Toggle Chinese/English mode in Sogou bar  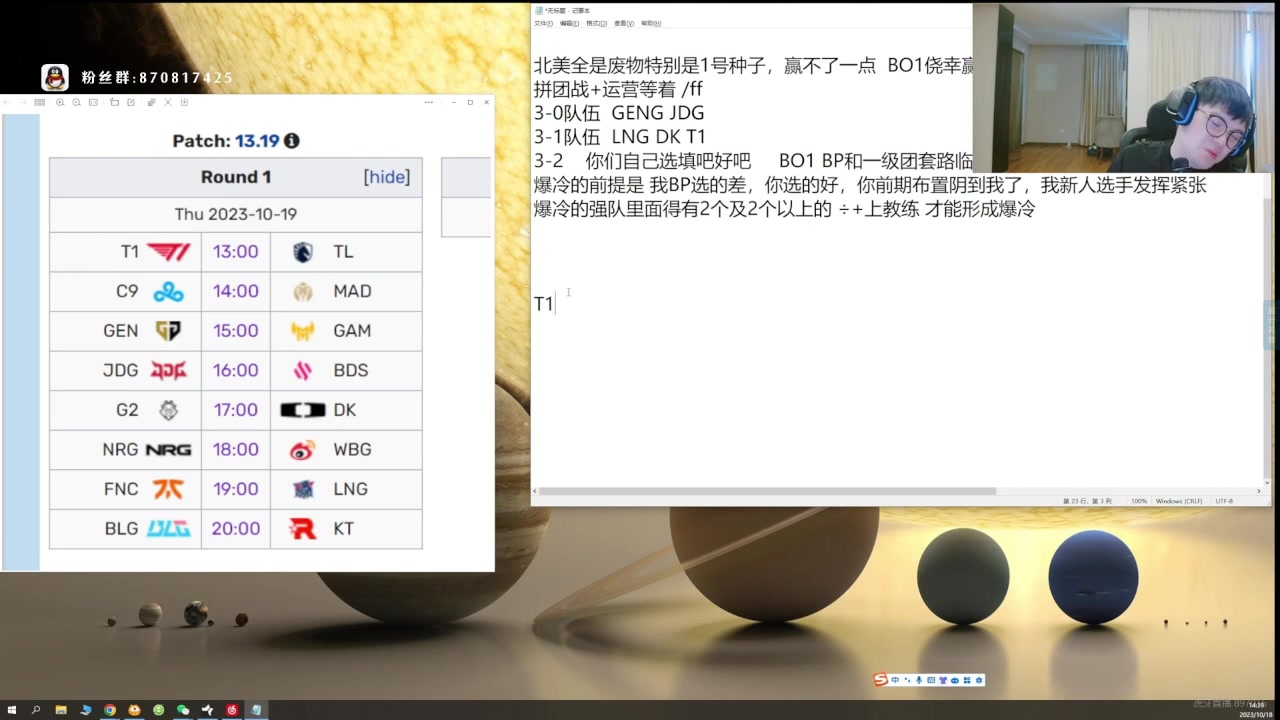(895, 680)
